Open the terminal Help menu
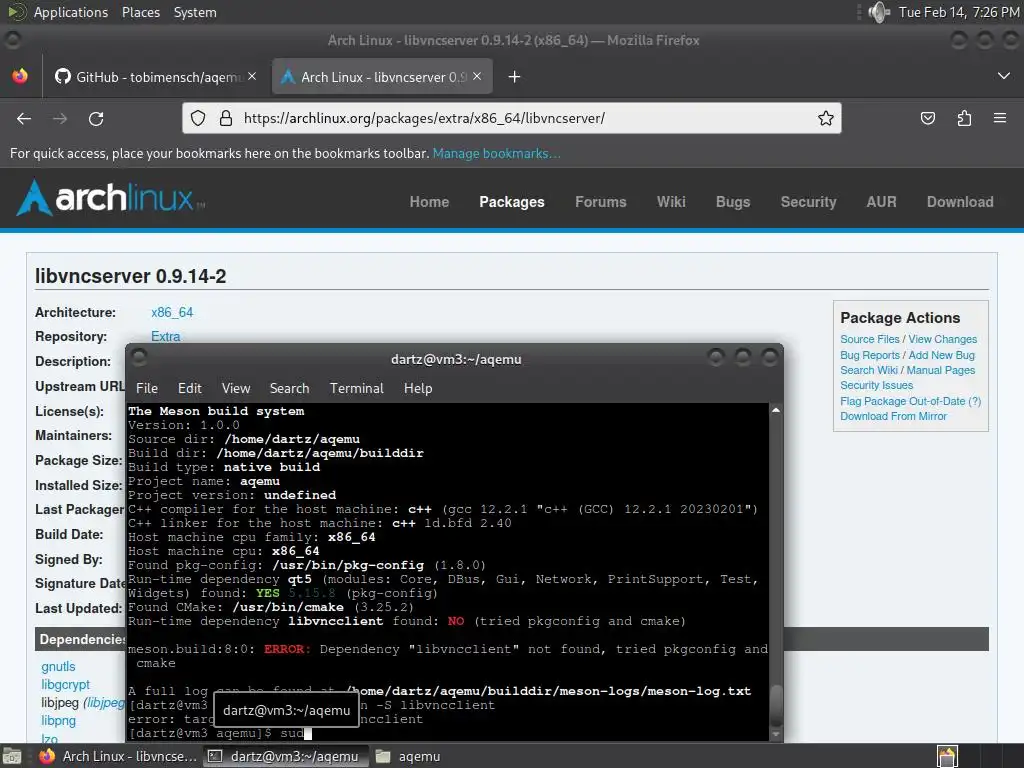 point(418,388)
